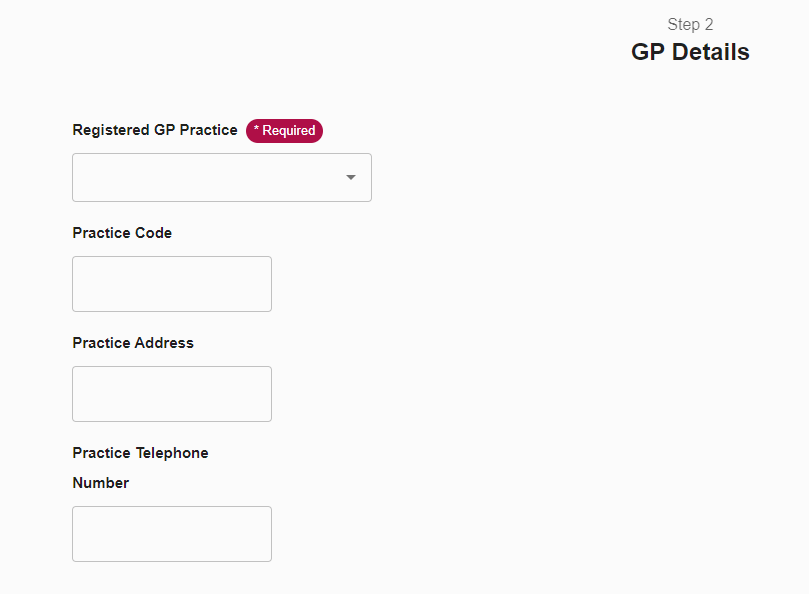Focus the Practice Address text box
Screen dimensions: 809x594
(172, 394)
